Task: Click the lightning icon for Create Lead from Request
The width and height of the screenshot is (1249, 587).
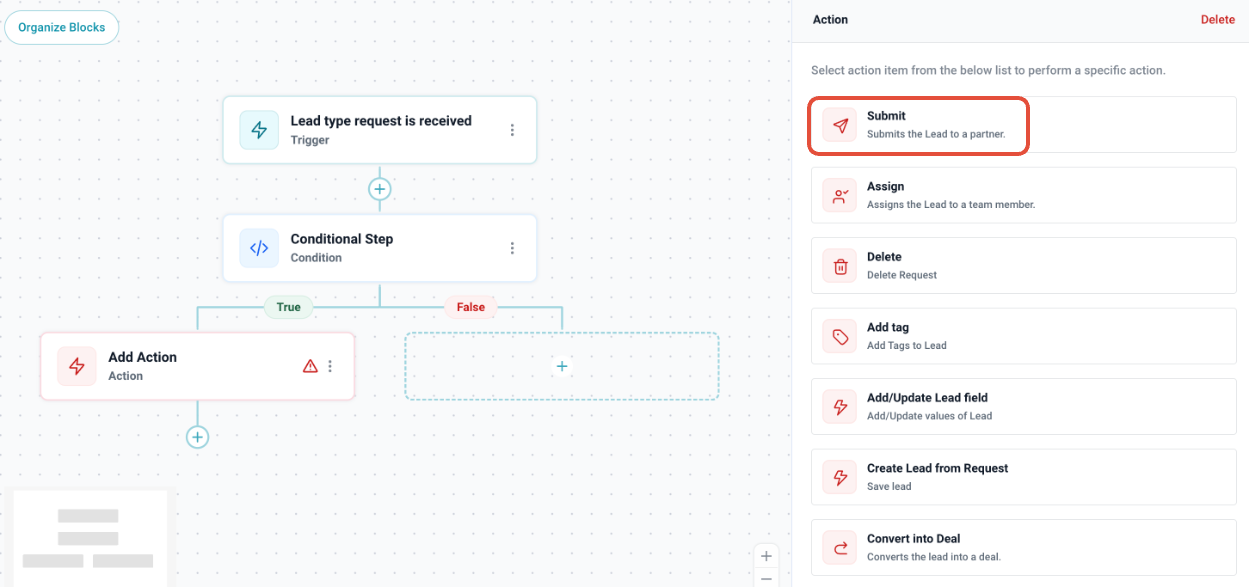Action: pyautogui.click(x=840, y=477)
